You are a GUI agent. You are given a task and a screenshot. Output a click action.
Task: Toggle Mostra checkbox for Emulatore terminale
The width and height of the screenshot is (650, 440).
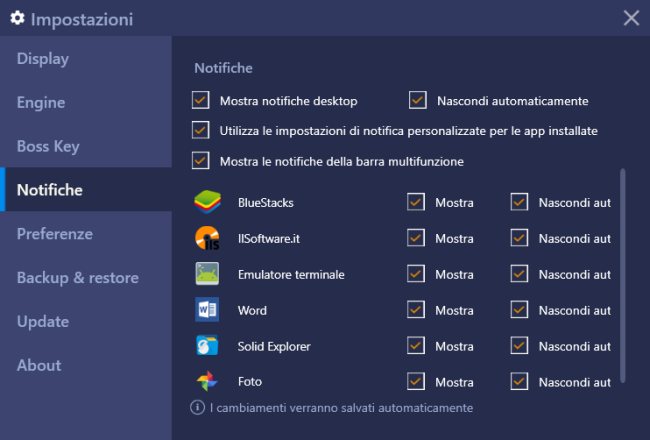click(416, 274)
